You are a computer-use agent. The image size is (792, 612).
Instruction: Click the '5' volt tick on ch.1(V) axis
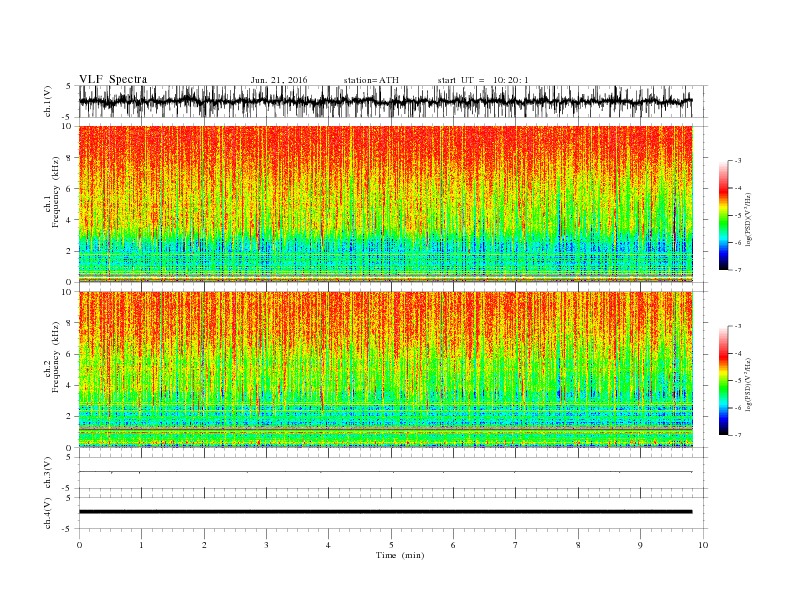click(x=68, y=86)
